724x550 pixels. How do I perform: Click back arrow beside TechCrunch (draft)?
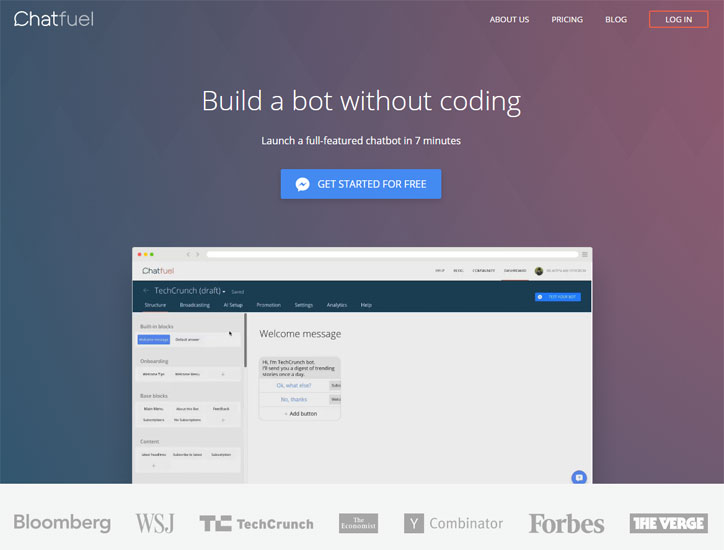(x=146, y=290)
